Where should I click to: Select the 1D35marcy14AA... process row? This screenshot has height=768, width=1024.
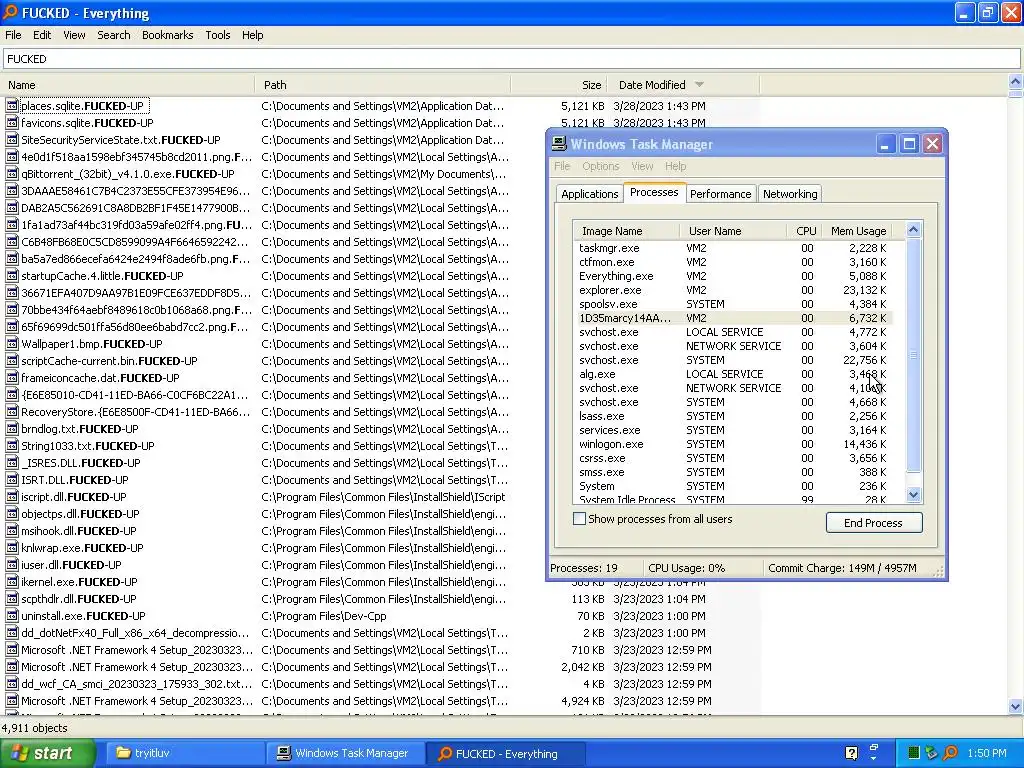[733, 318]
